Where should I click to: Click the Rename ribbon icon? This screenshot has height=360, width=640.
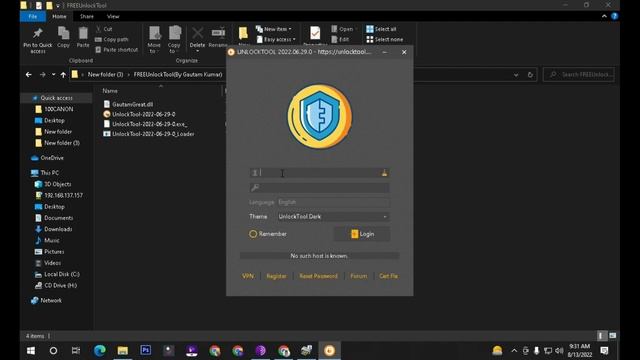tap(218, 33)
